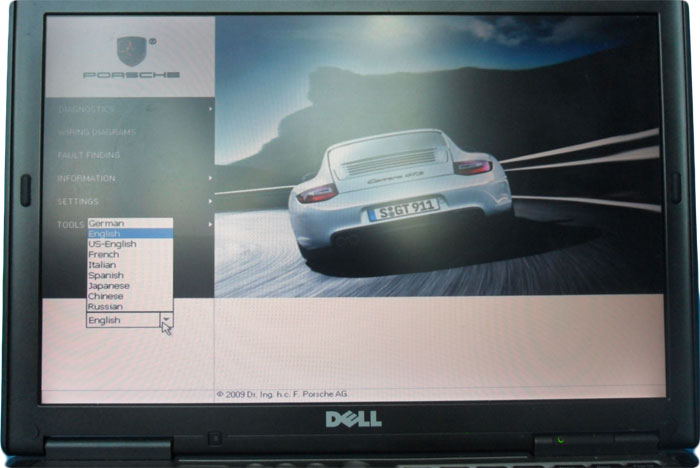Open the Diagnostics menu

pos(86,109)
